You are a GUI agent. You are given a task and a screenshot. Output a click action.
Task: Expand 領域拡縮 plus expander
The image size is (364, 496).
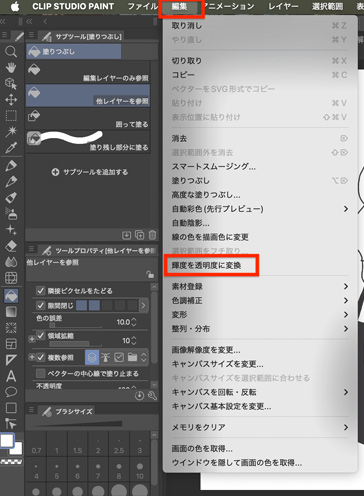pyautogui.click(x=32, y=339)
